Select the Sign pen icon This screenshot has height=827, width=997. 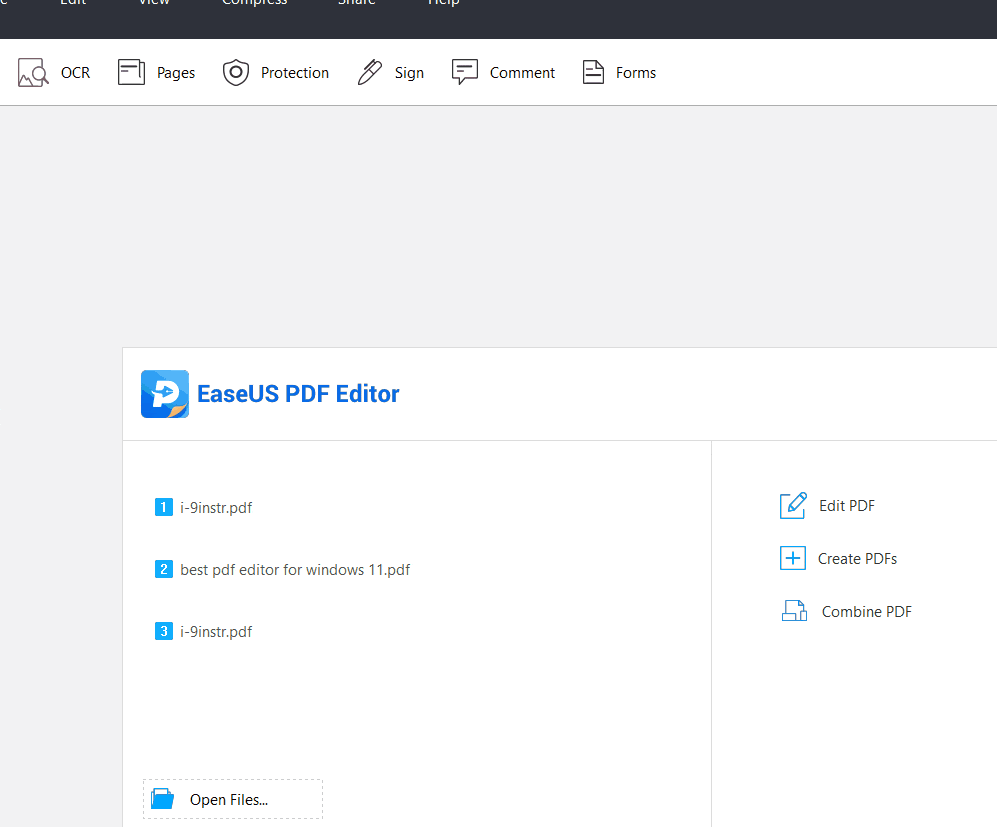pyautogui.click(x=370, y=72)
